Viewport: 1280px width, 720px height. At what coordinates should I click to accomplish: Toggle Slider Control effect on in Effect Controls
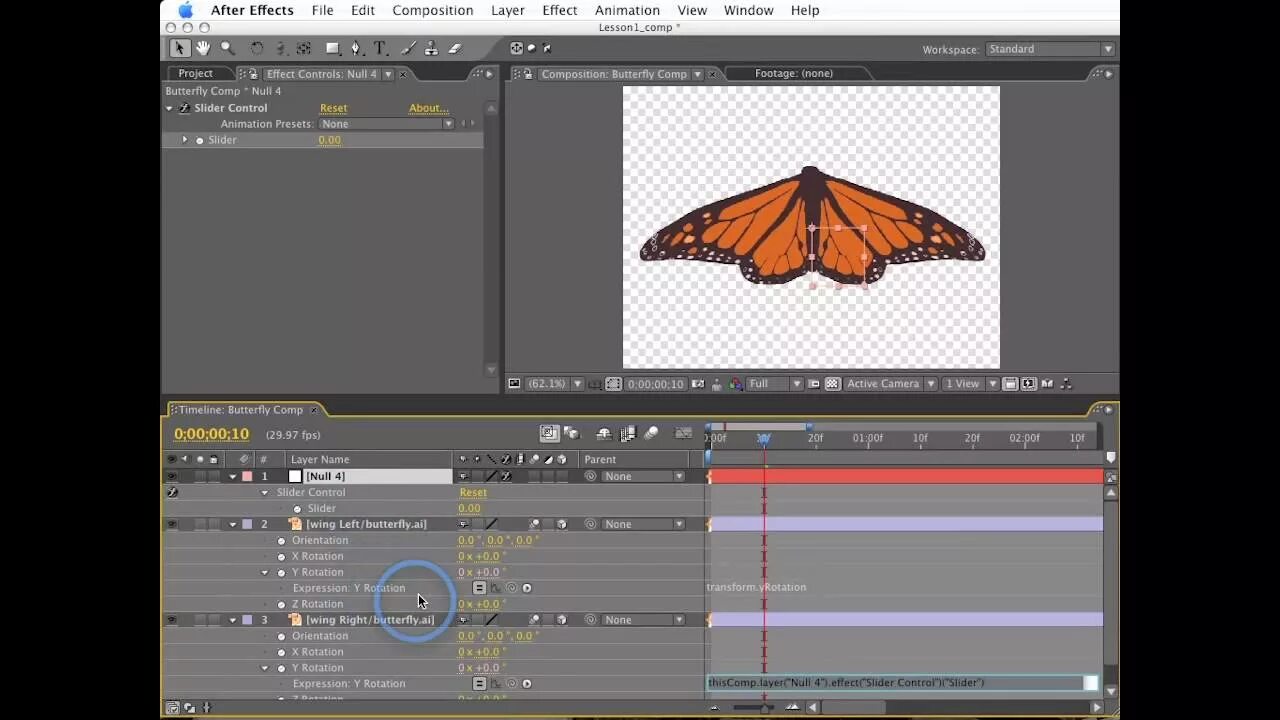pyautogui.click(x=184, y=108)
